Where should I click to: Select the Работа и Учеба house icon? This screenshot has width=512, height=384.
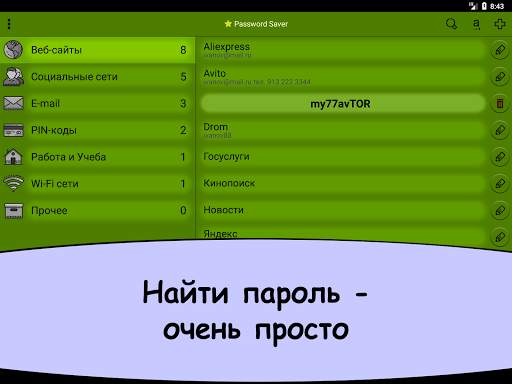[13, 157]
